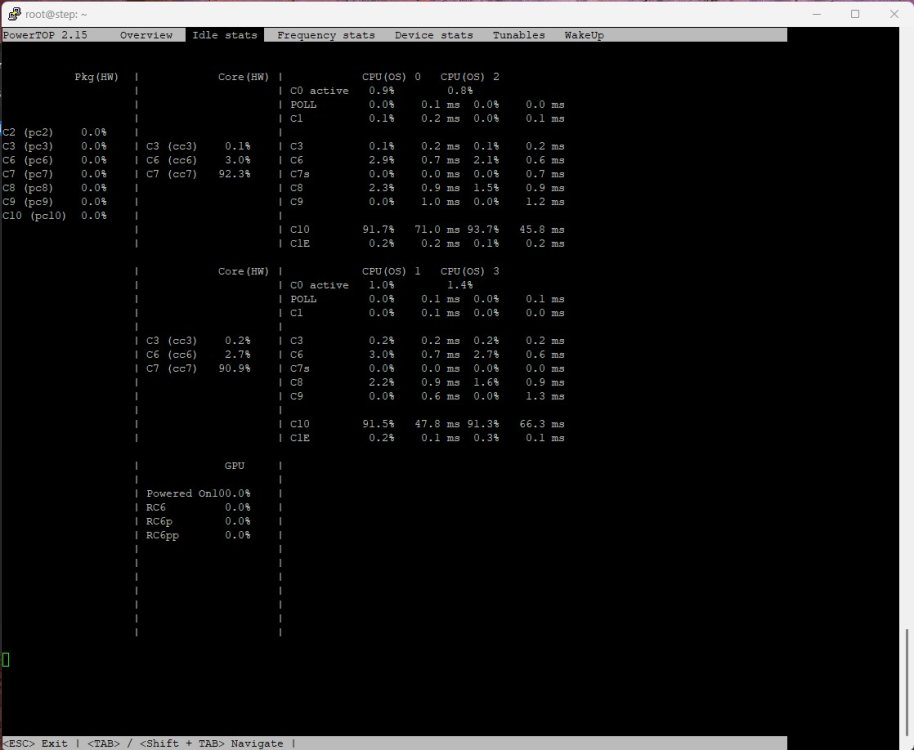Click the C9 duration 1.3 ms
This screenshot has height=750, width=914.
click(545, 396)
